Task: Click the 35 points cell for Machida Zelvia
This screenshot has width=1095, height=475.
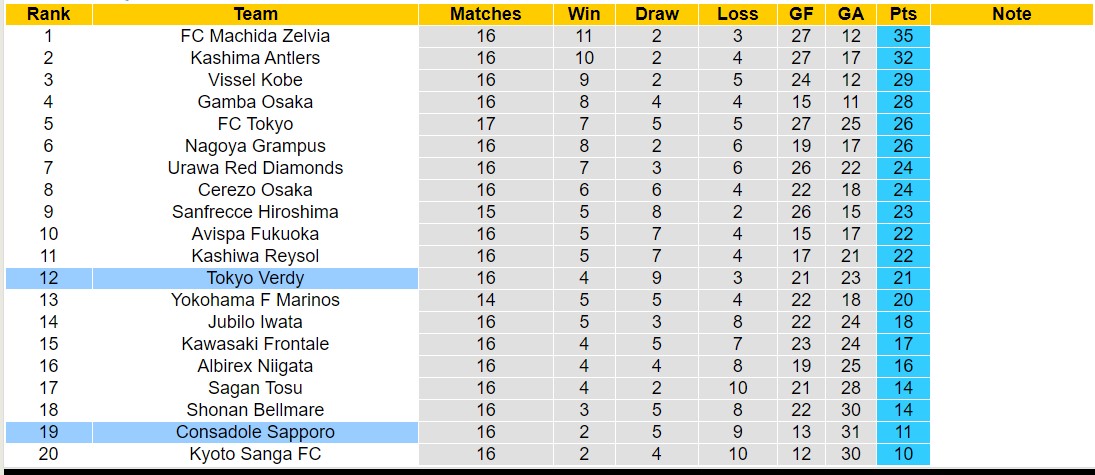Action: [x=903, y=36]
